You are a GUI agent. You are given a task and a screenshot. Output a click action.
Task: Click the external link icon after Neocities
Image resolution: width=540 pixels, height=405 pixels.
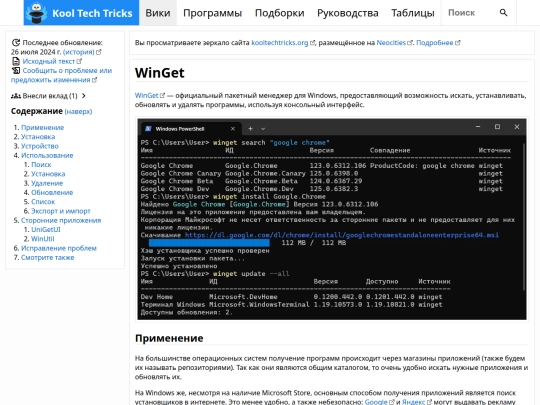[410, 43]
